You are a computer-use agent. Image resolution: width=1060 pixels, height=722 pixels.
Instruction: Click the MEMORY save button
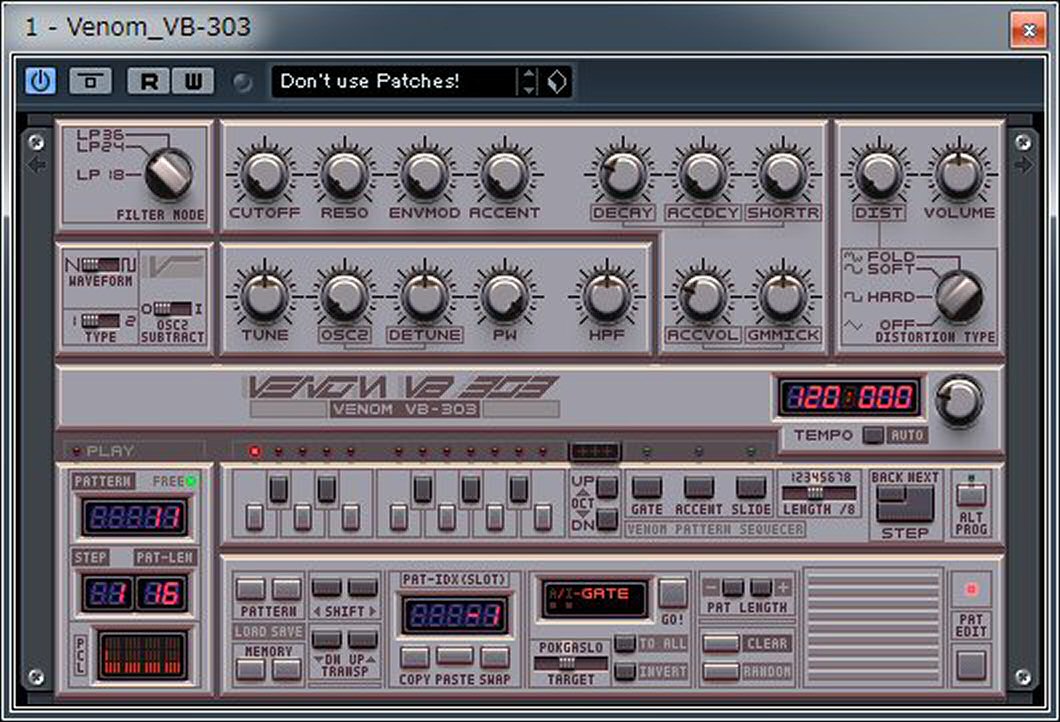(x=286, y=669)
